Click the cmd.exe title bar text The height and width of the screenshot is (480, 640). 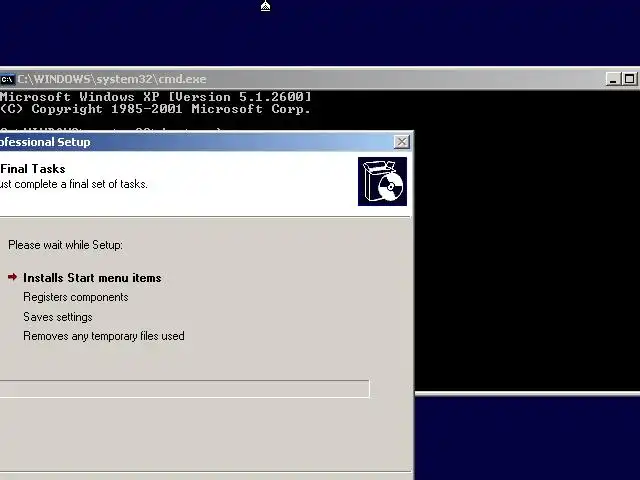[x=112, y=79]
